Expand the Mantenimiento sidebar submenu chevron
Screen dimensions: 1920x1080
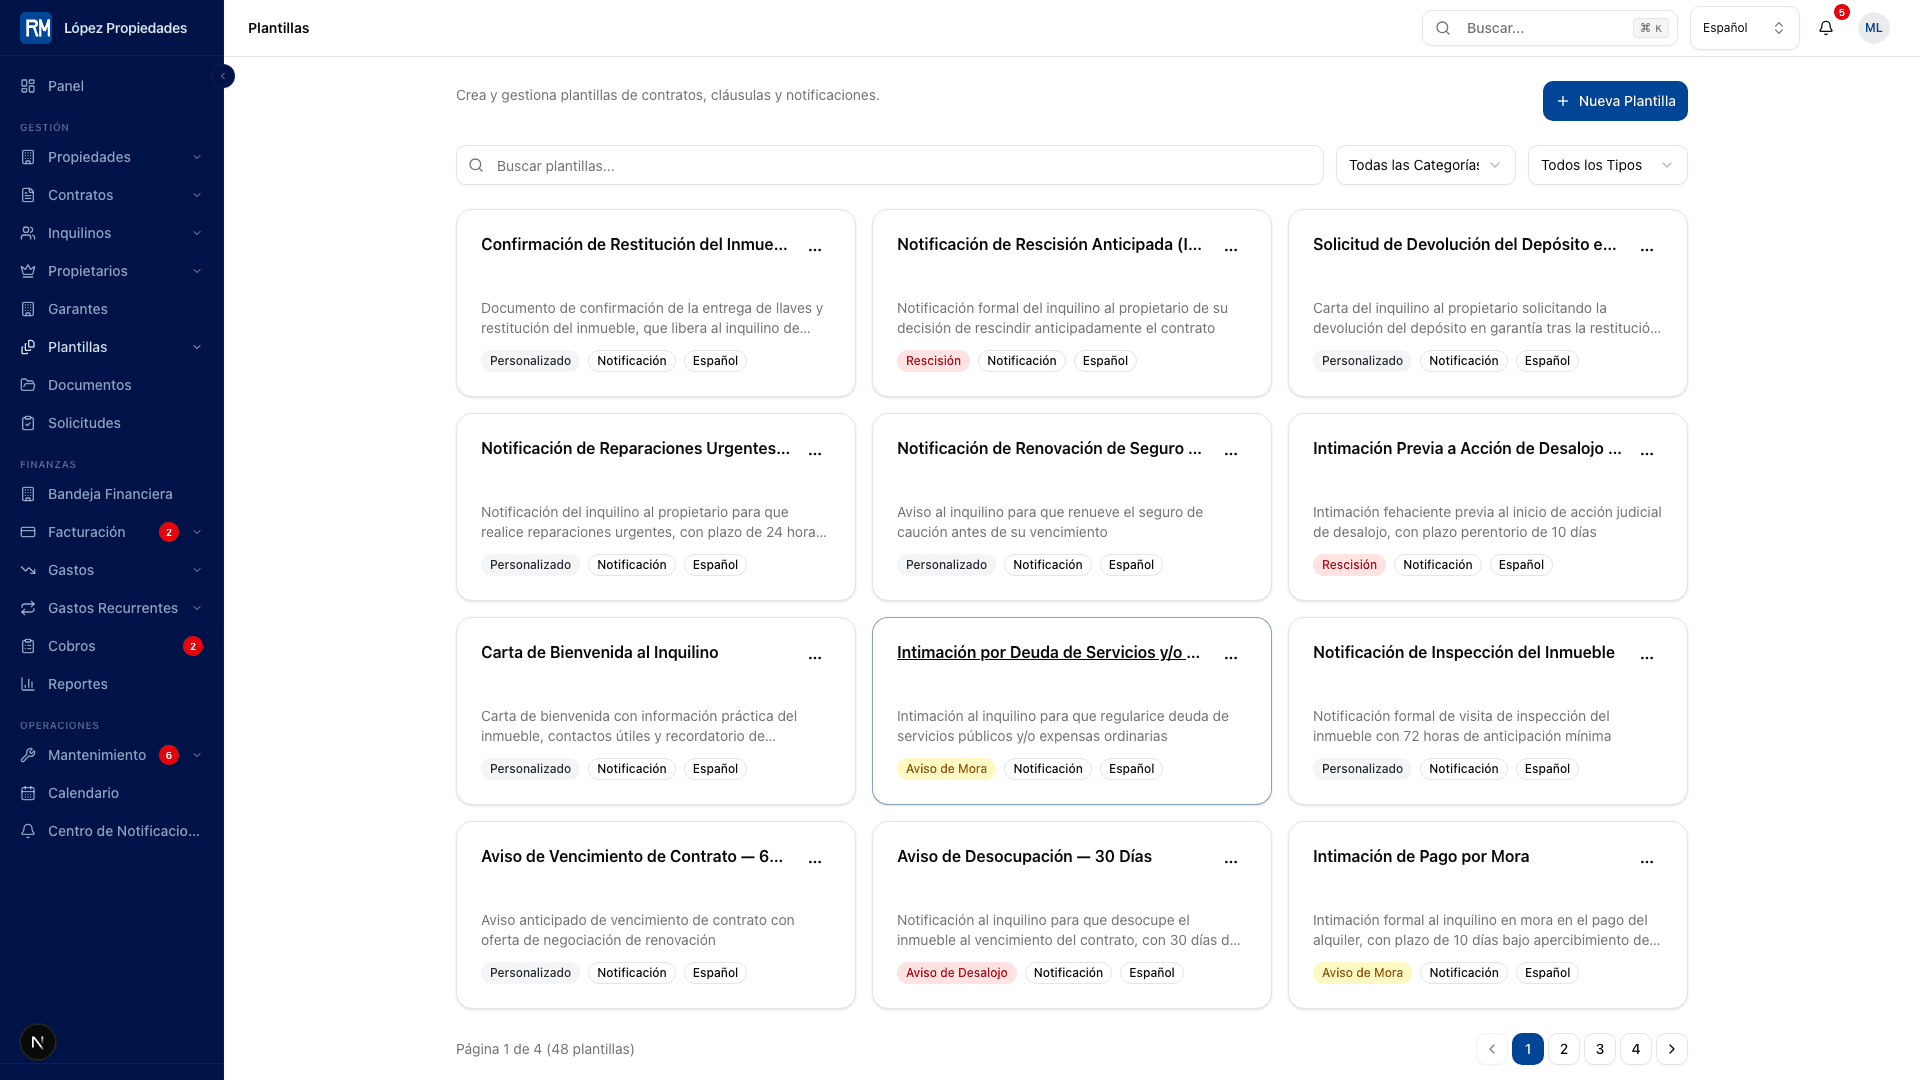point(197,755)
